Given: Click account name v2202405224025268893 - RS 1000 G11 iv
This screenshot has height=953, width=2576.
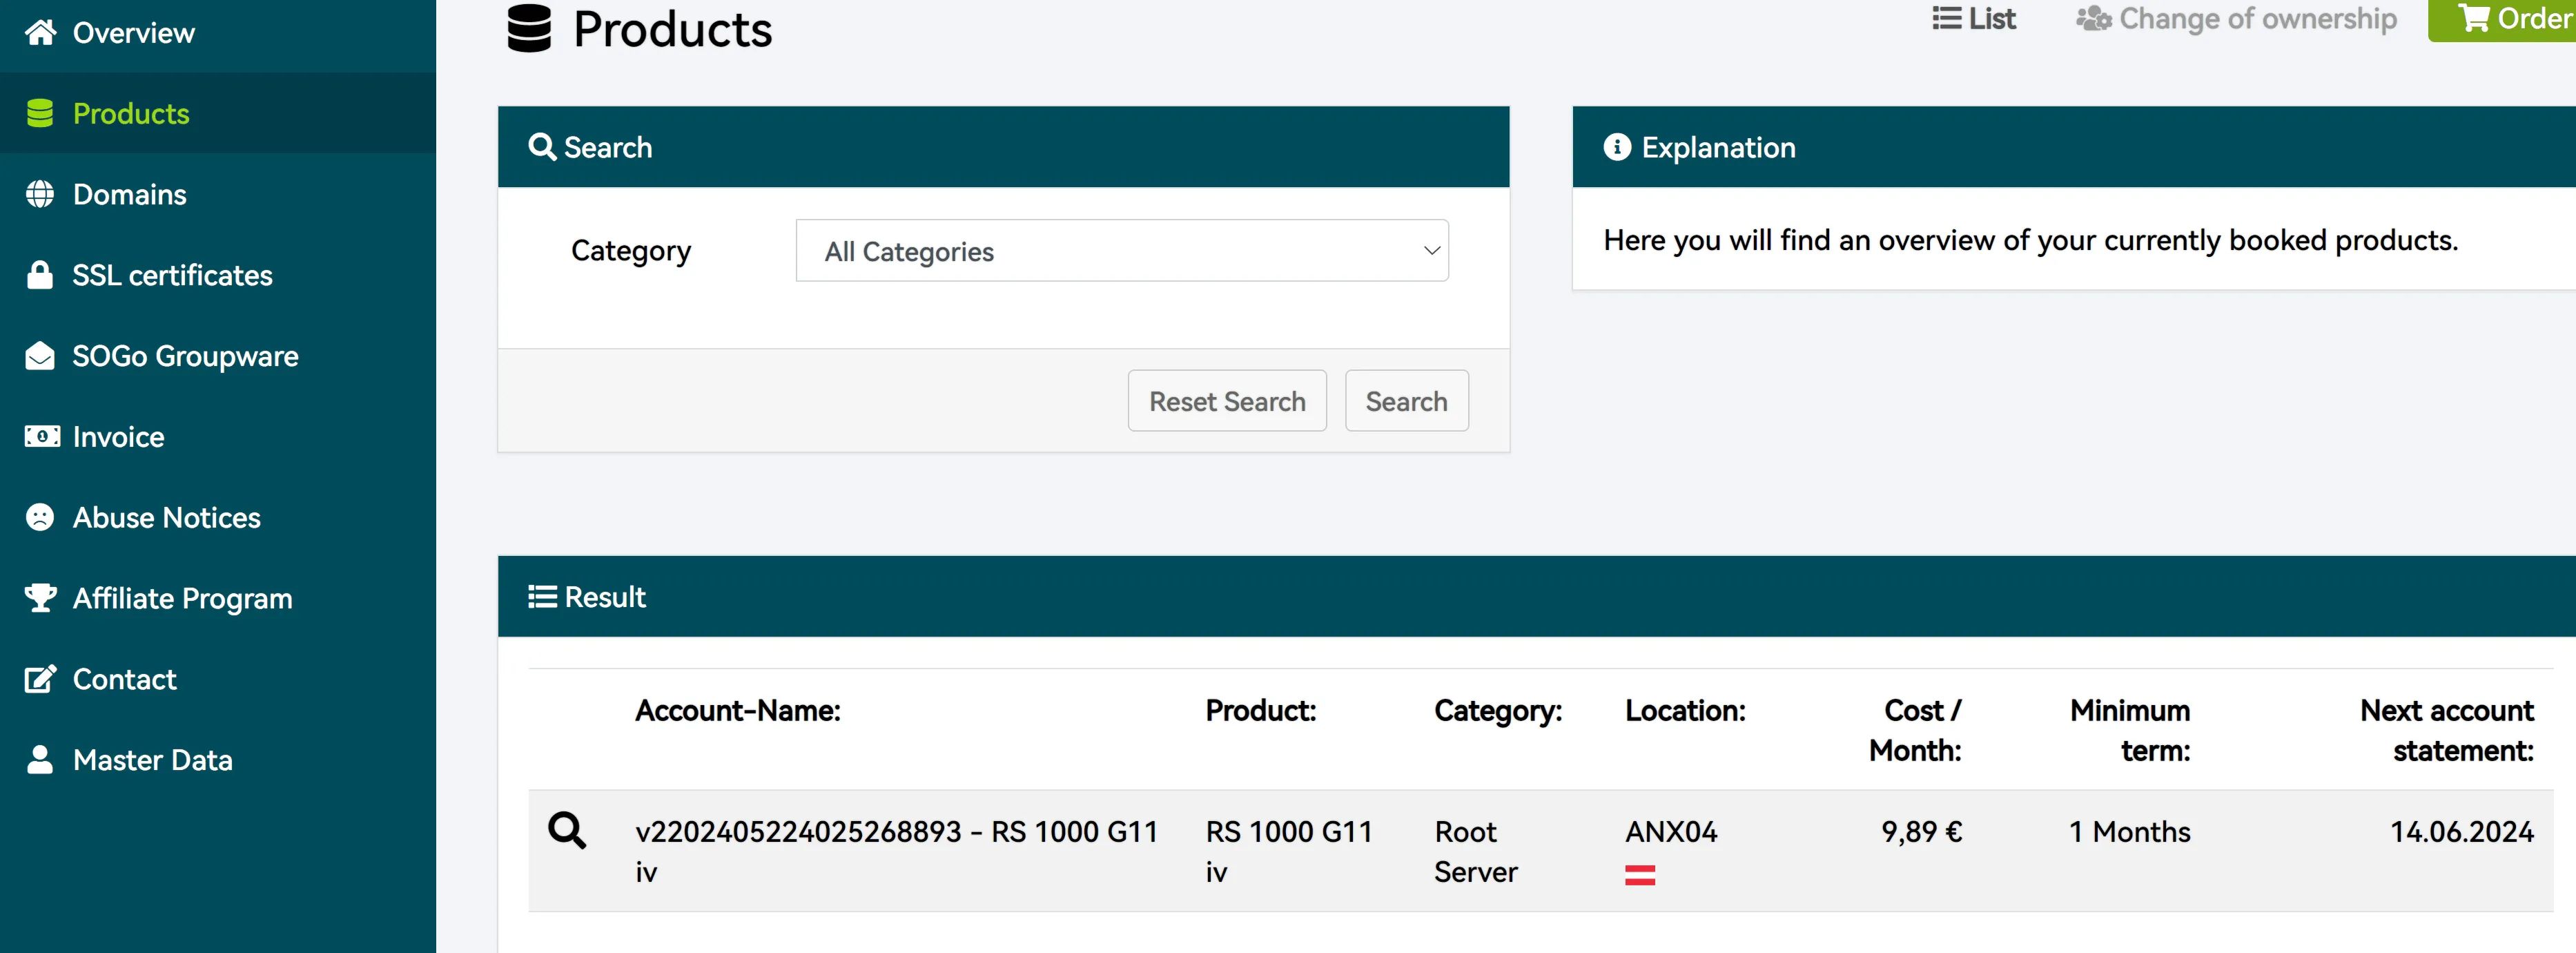Looking at the screenshot, I should [x=896, y=851].
